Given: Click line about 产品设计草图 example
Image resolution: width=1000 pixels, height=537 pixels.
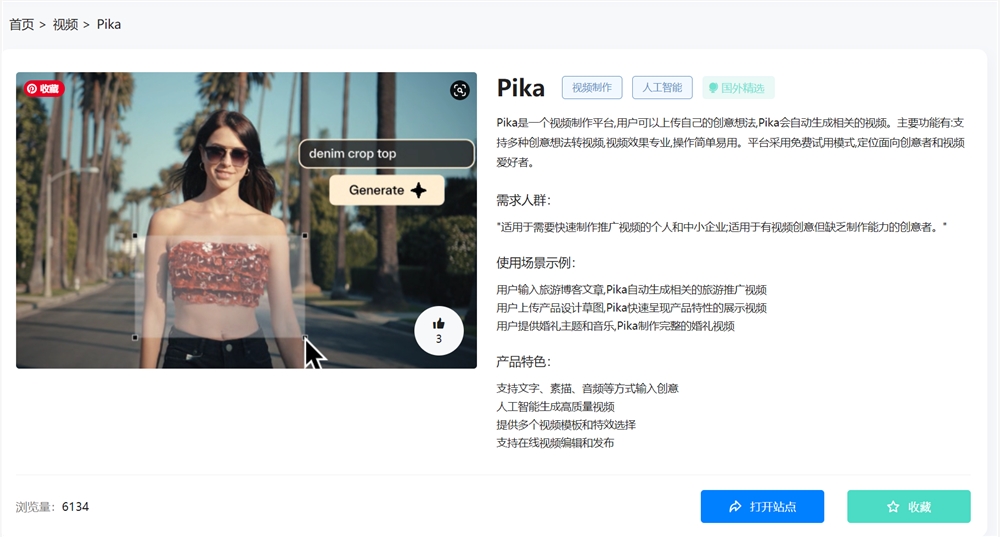Looking at the screenshot, I should coord(631,307).
